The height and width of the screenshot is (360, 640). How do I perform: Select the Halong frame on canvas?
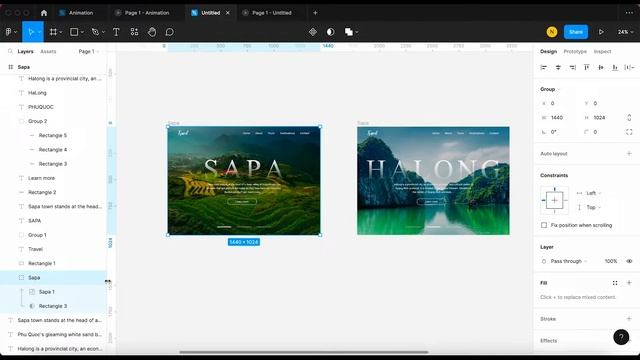point(433,181)
